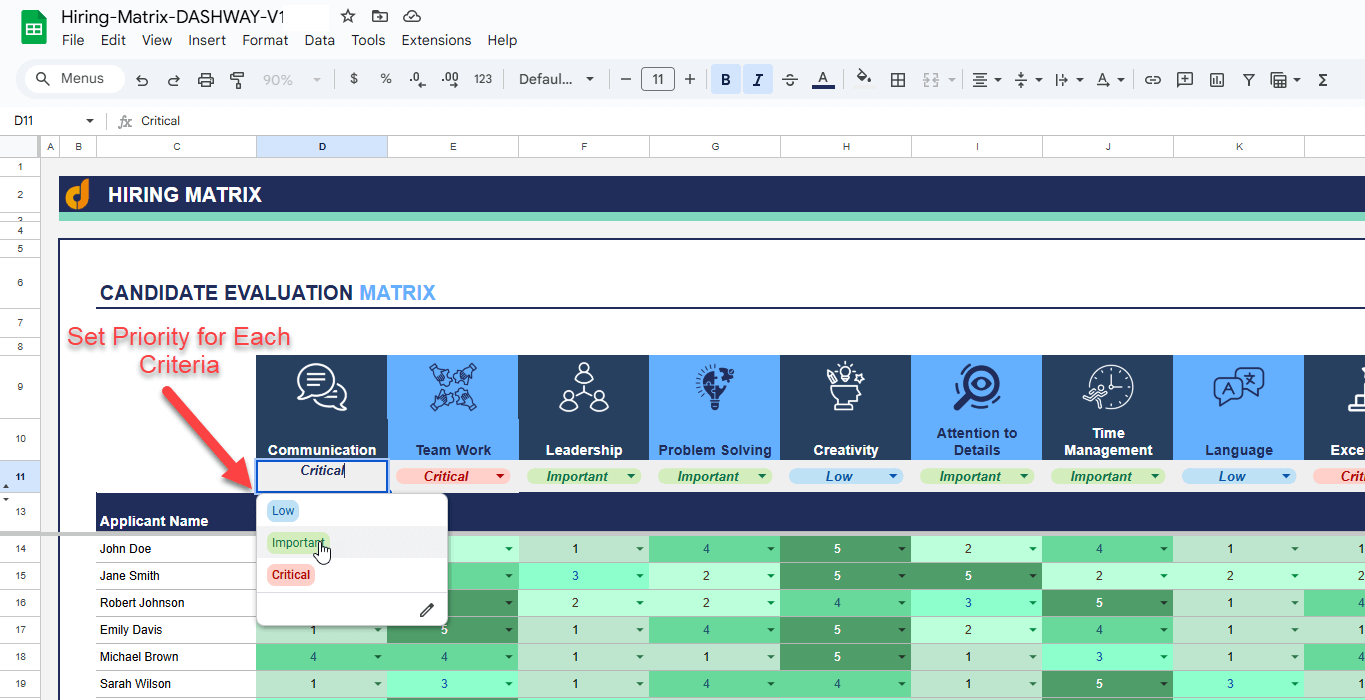Open the Insert link tool
The image size is (1365, 700).
tap(1153, 78)
